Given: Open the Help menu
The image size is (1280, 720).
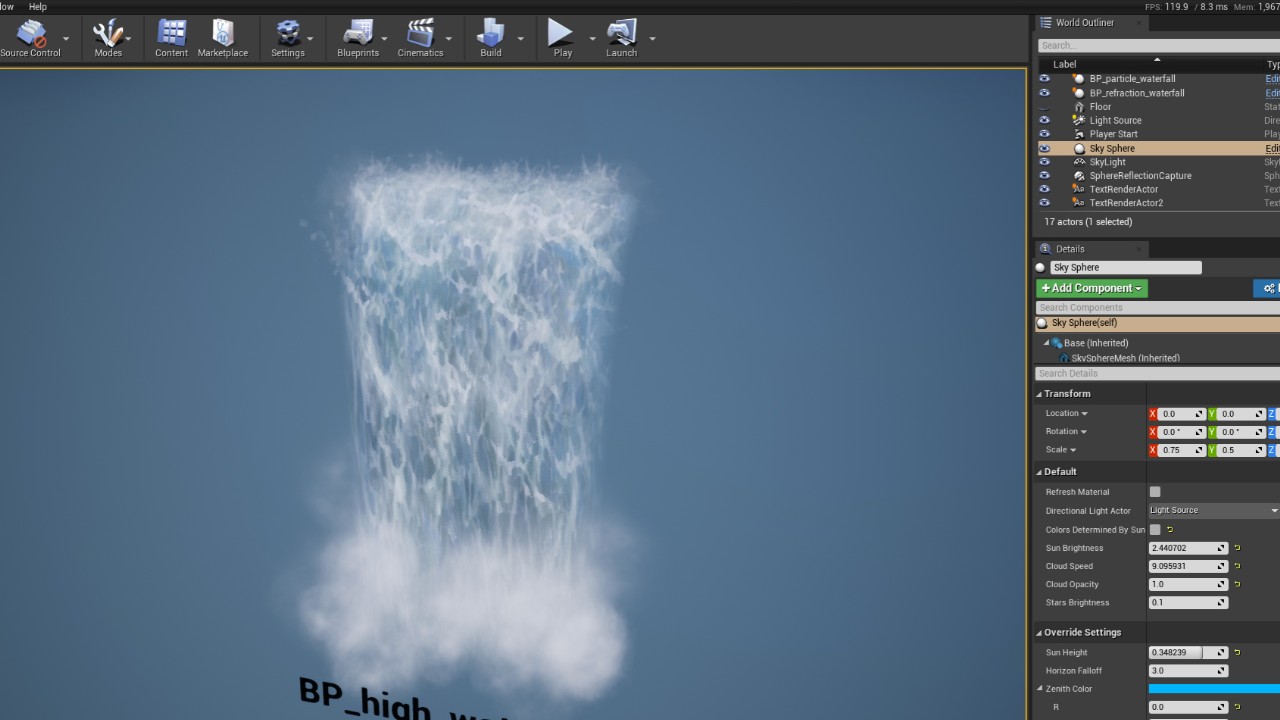Looking at the screenshot, I should 37,7.
